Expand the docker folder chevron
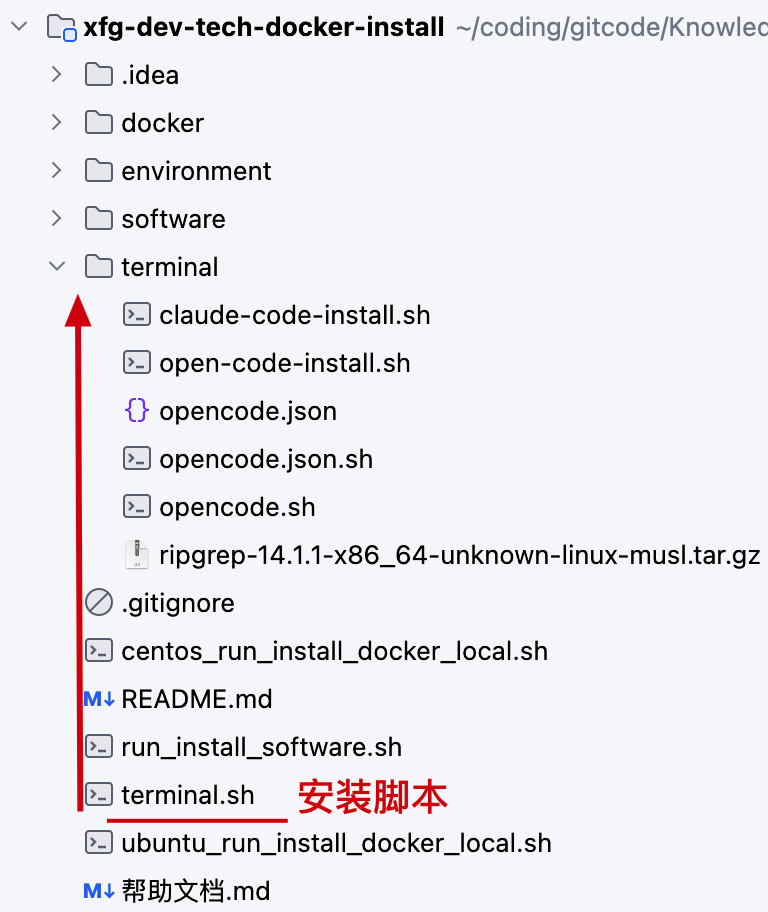Viewport: 768px width, 912px height. [x=57, y=123]
